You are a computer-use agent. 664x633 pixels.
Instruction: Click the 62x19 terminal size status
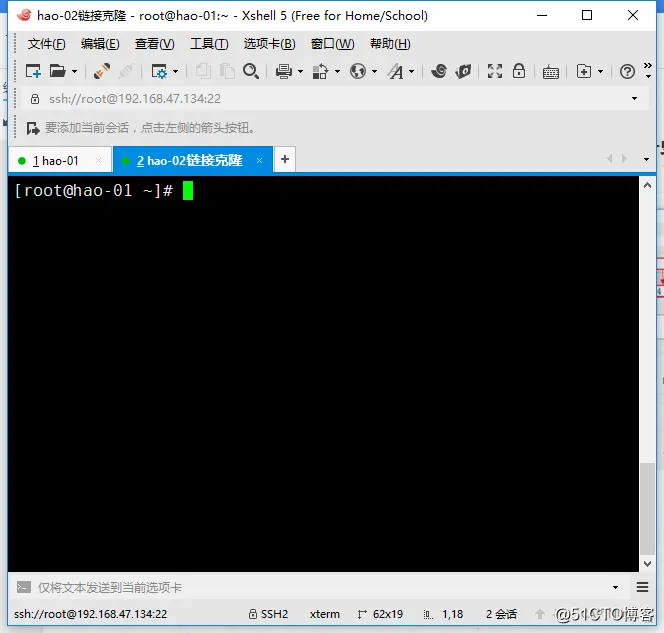[380, 614]
